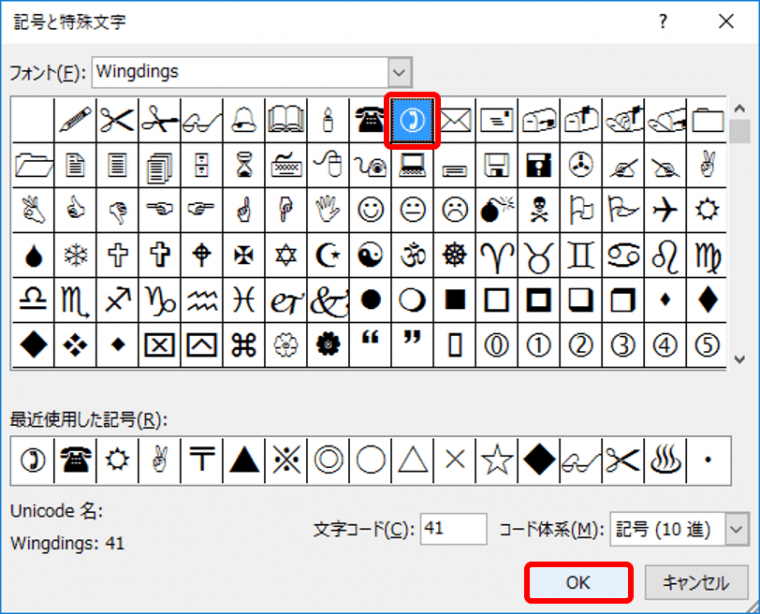Screen dimensions: 760x614
Task: Select the Libra zodiac symbol
Action: pos(33,300)
